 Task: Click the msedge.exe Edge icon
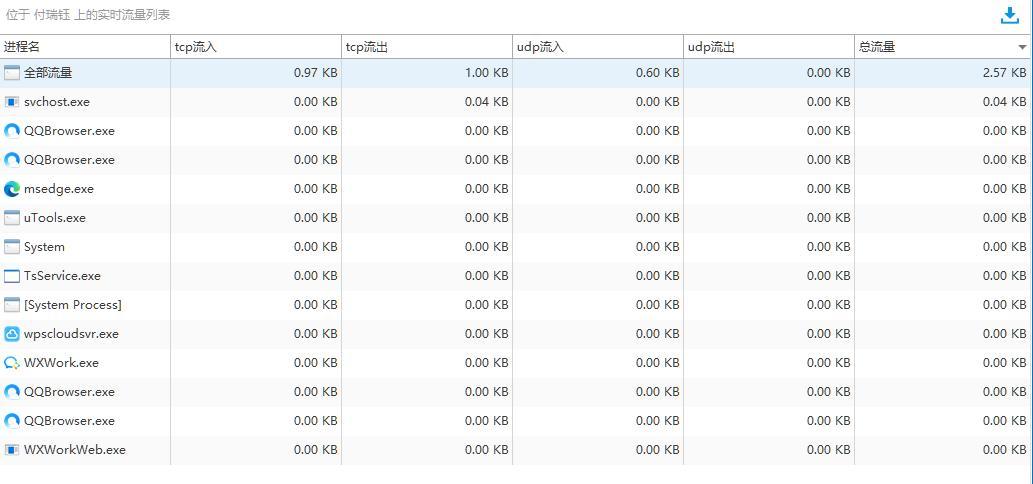(x=12, y=189)
